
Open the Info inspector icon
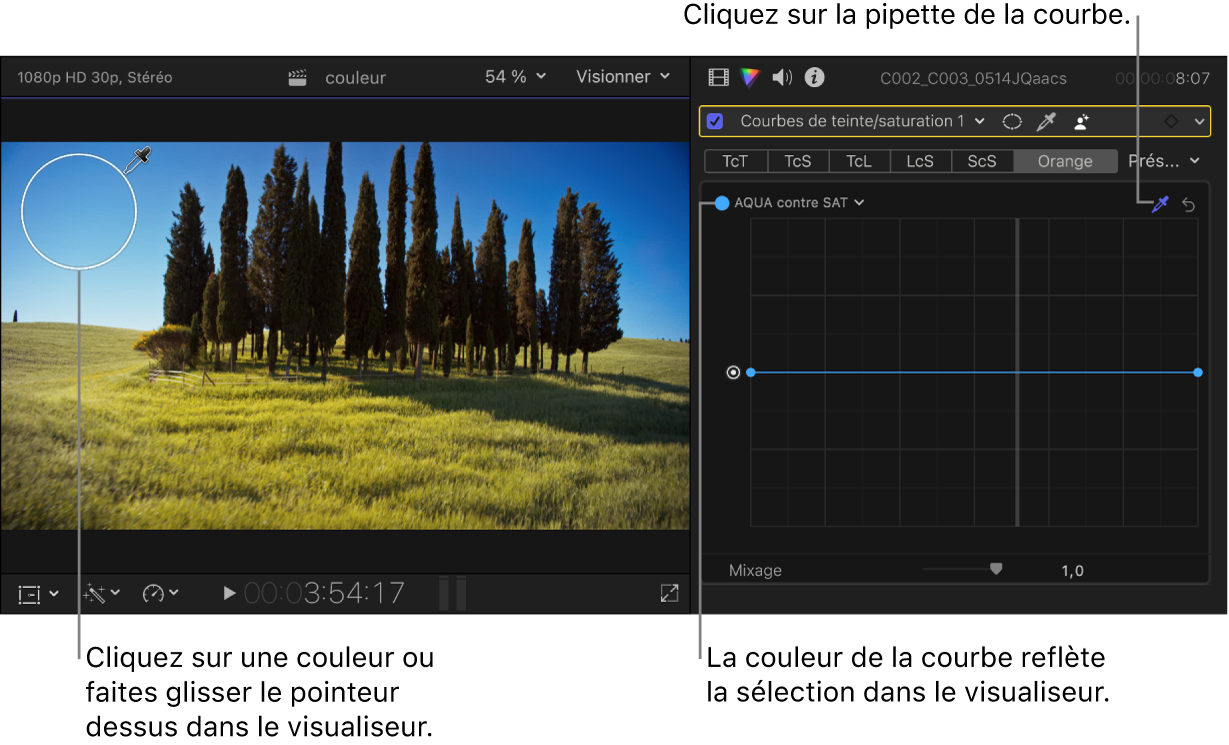pos(815,77)
